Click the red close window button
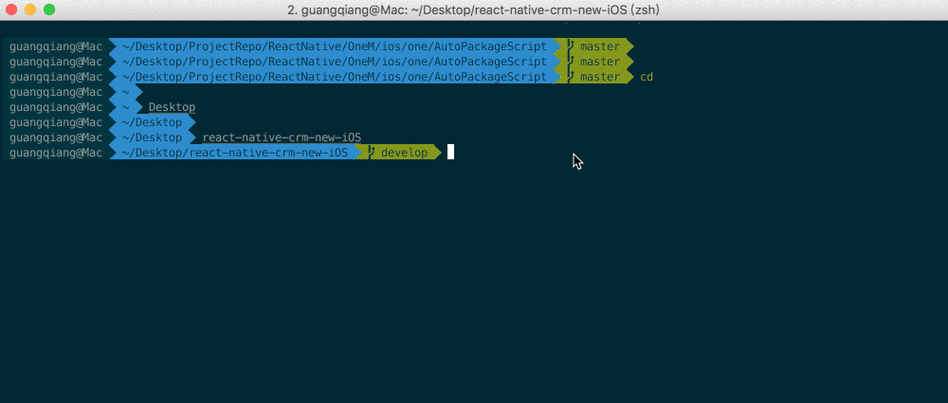Image resolution: width=948 pixels, height=403 pixels. click(11, 10)
